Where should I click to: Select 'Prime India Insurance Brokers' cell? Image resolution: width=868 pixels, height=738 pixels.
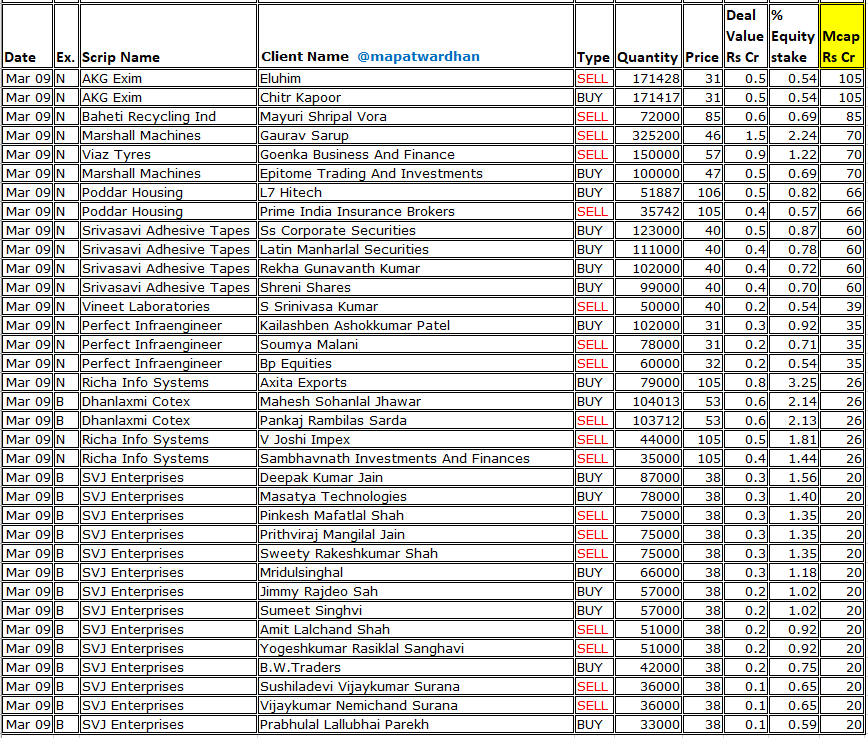(x=416, y=211)
